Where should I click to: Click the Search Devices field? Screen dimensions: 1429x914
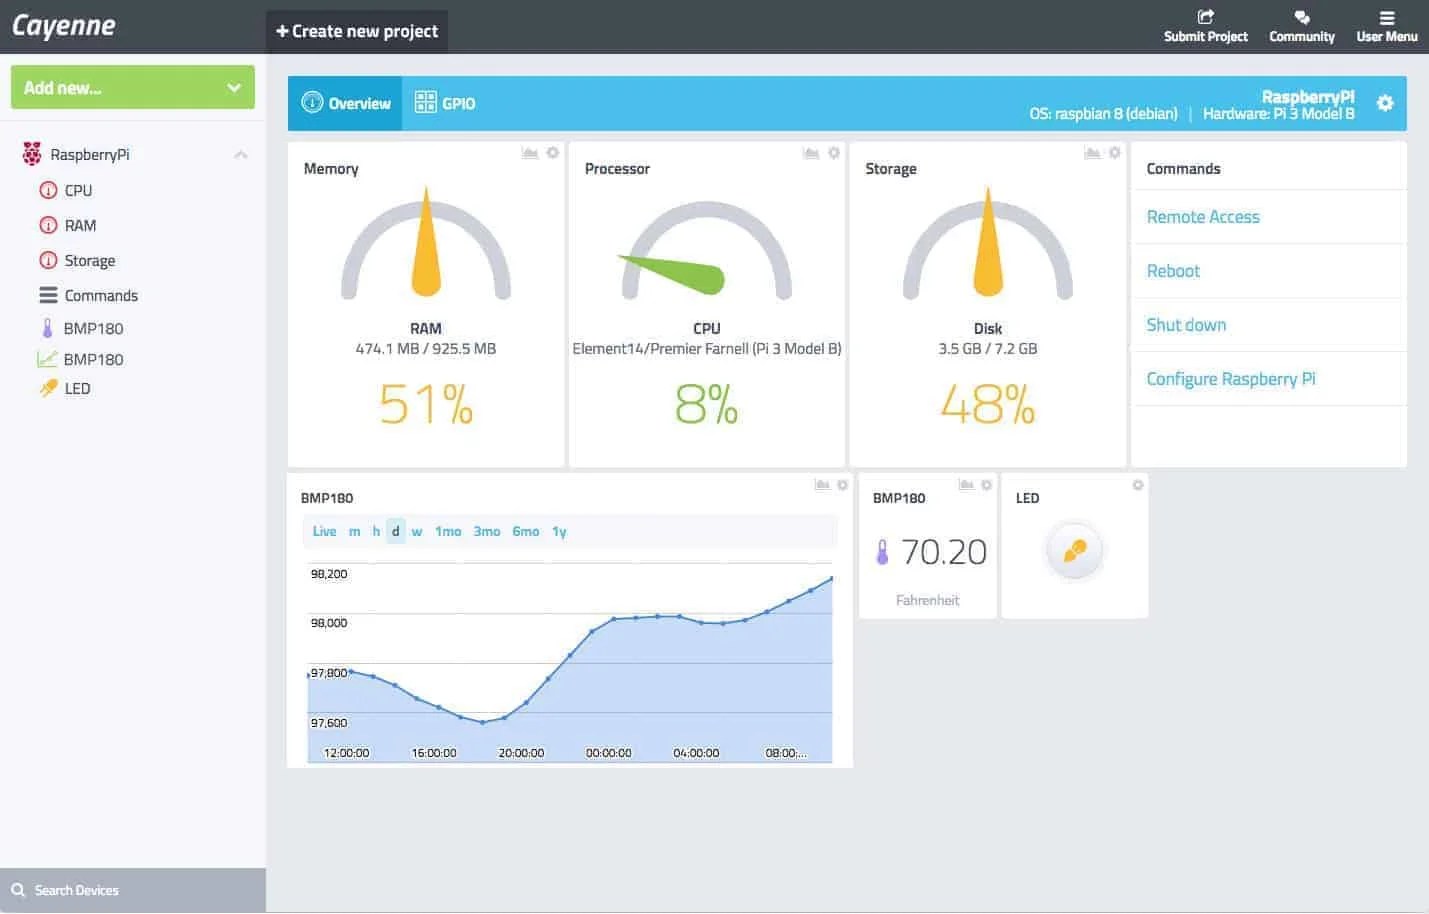click(133, 890)
